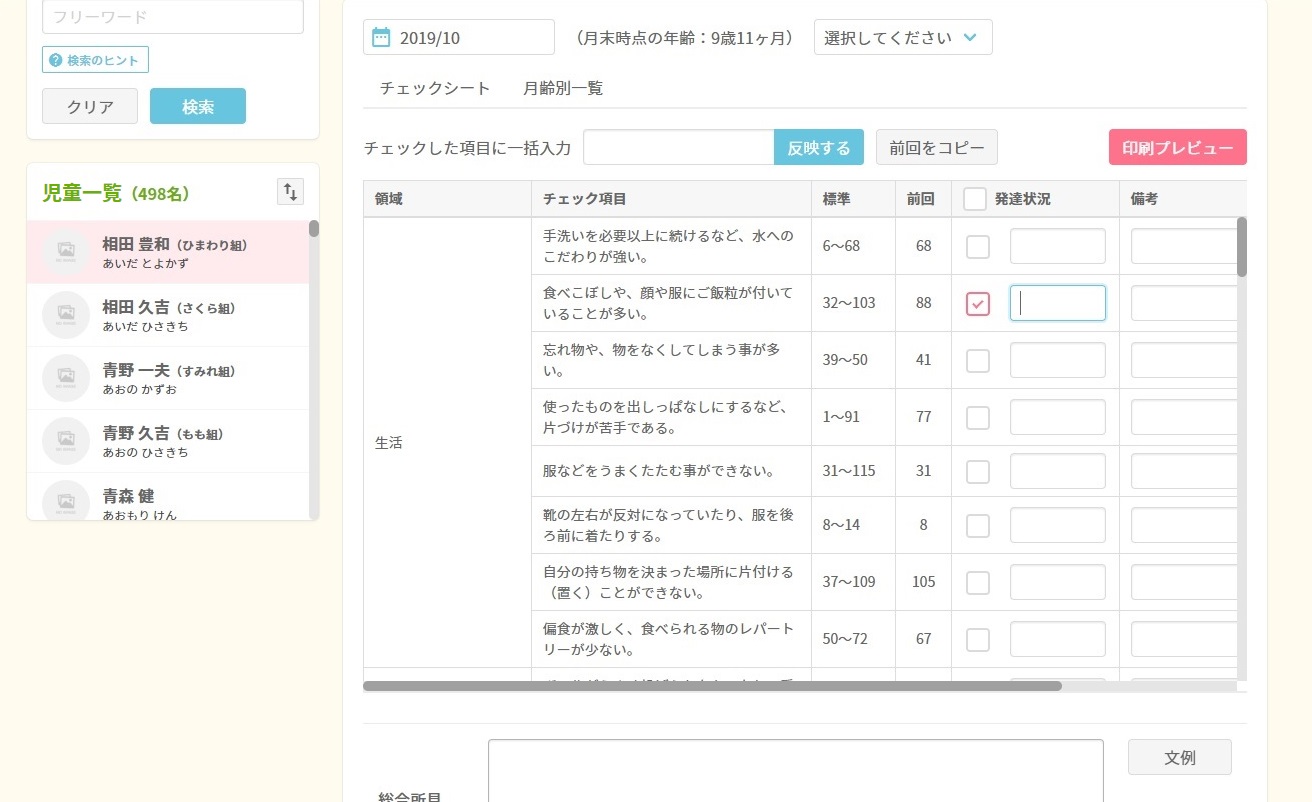Open the 2019/10 month picker field
1312x802 pixels.
tap(459, 37)
